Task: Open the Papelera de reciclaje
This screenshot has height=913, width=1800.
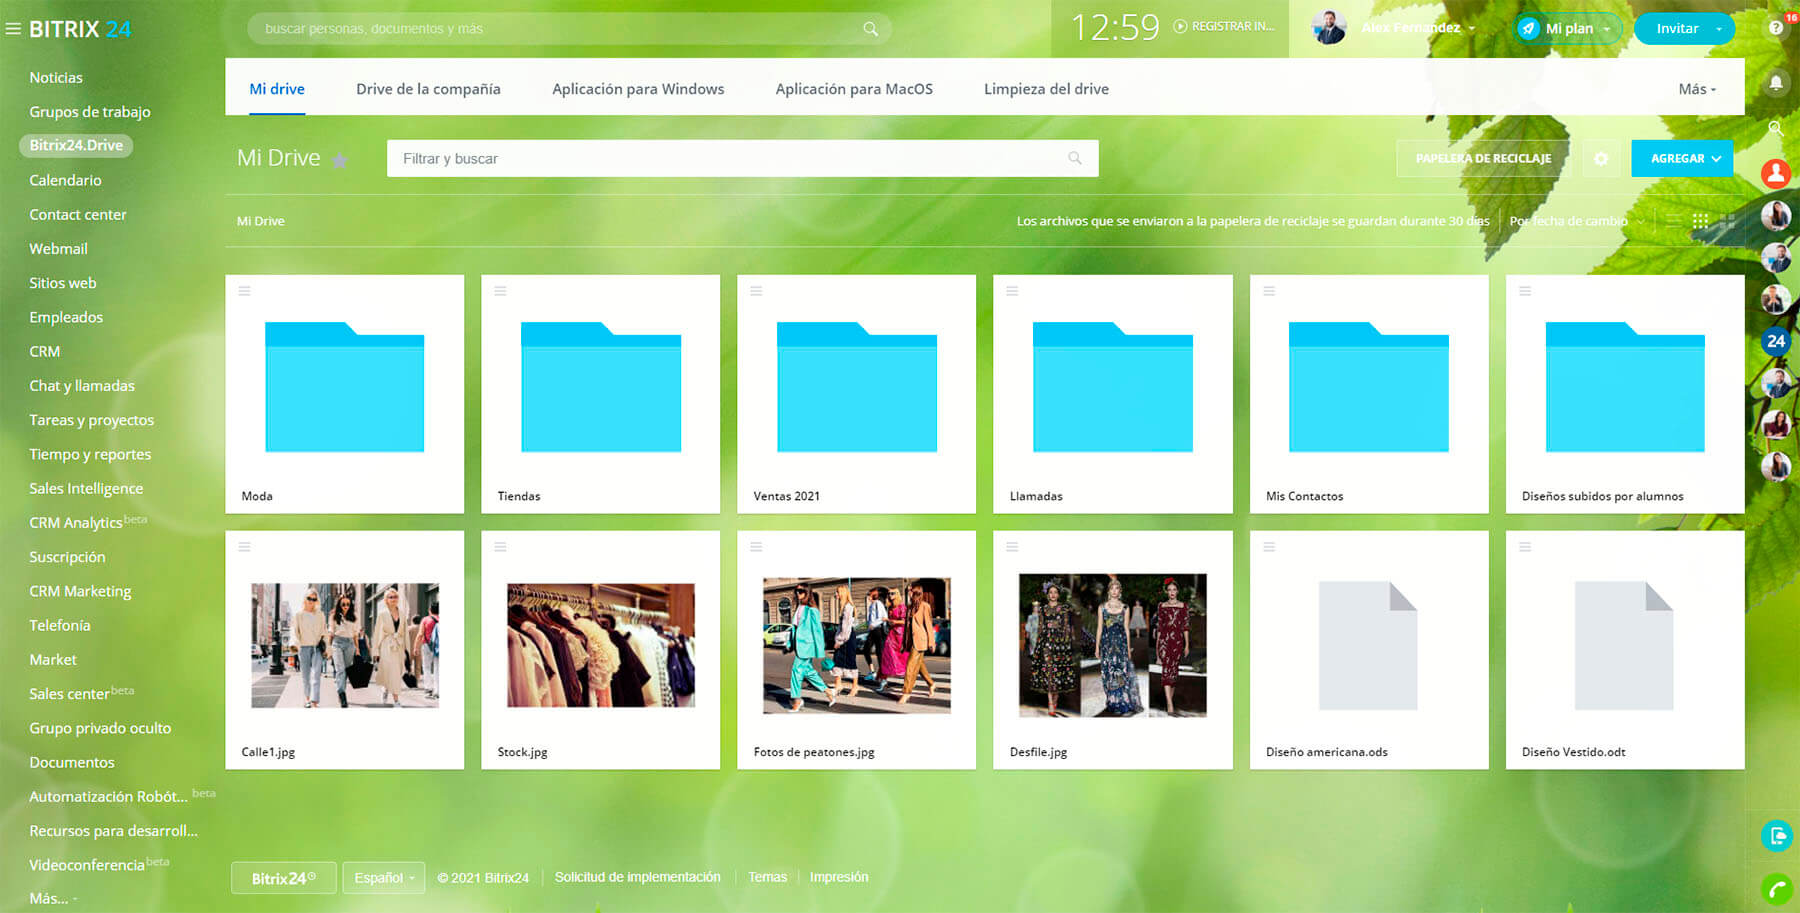Action: [1483, 159]
